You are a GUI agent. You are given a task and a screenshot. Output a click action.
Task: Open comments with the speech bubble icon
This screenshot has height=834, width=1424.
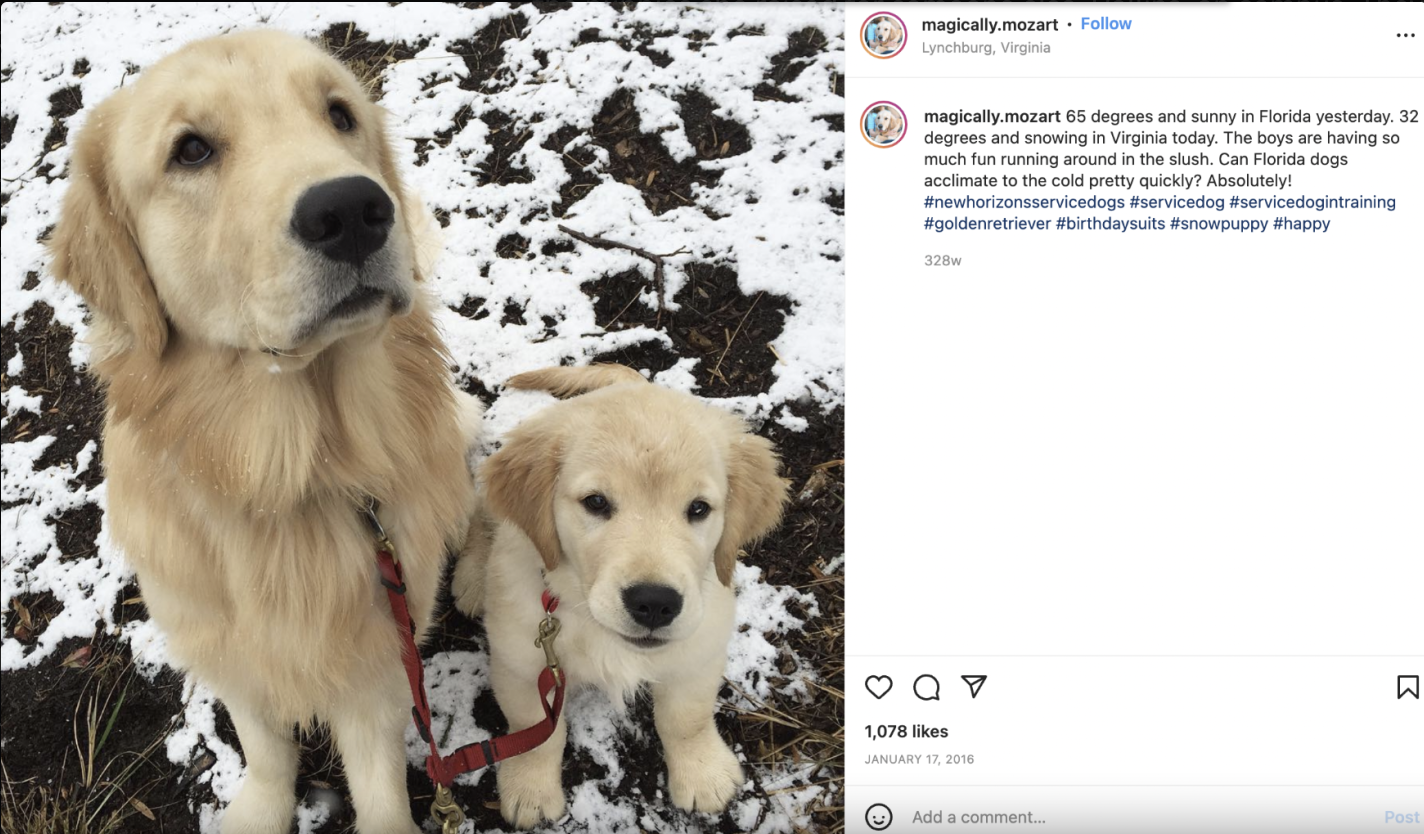[x=926, y=687]
